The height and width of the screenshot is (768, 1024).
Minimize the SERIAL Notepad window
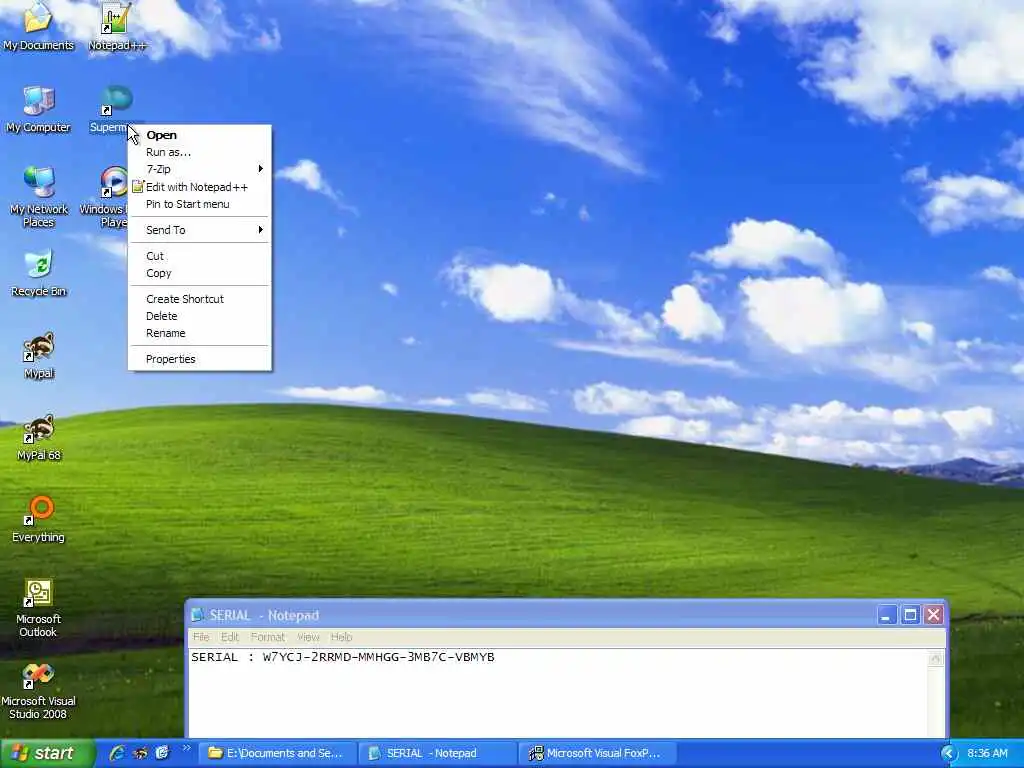click(886, 615)
